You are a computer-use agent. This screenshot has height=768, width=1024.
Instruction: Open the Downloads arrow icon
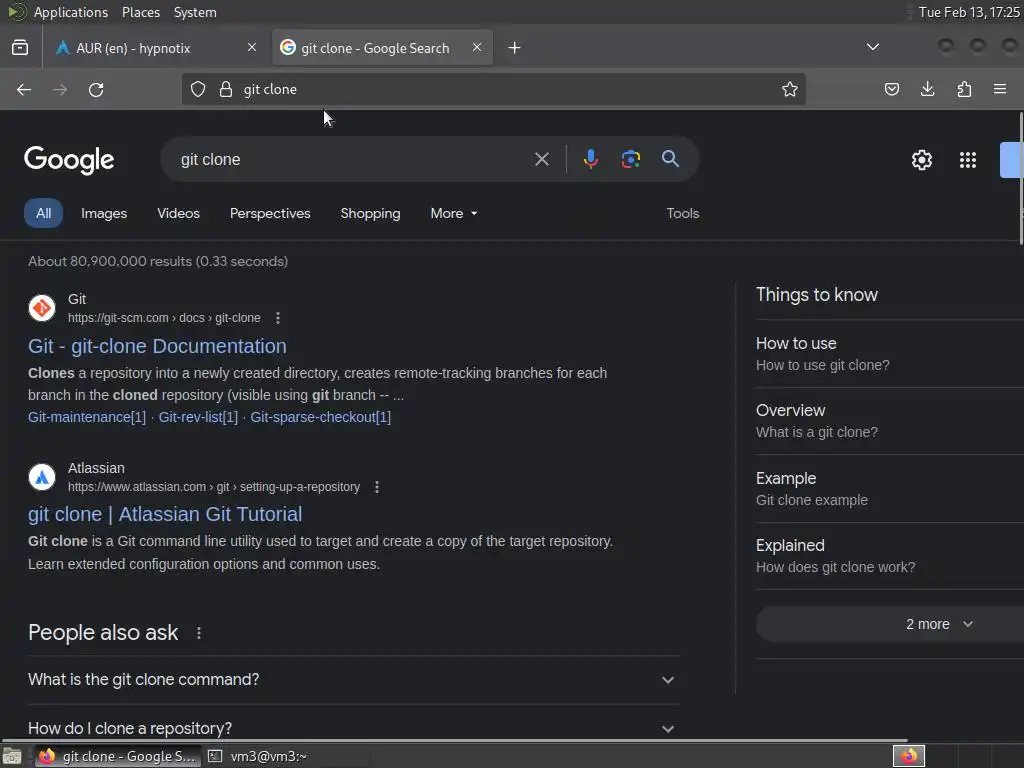click(927, 89)
